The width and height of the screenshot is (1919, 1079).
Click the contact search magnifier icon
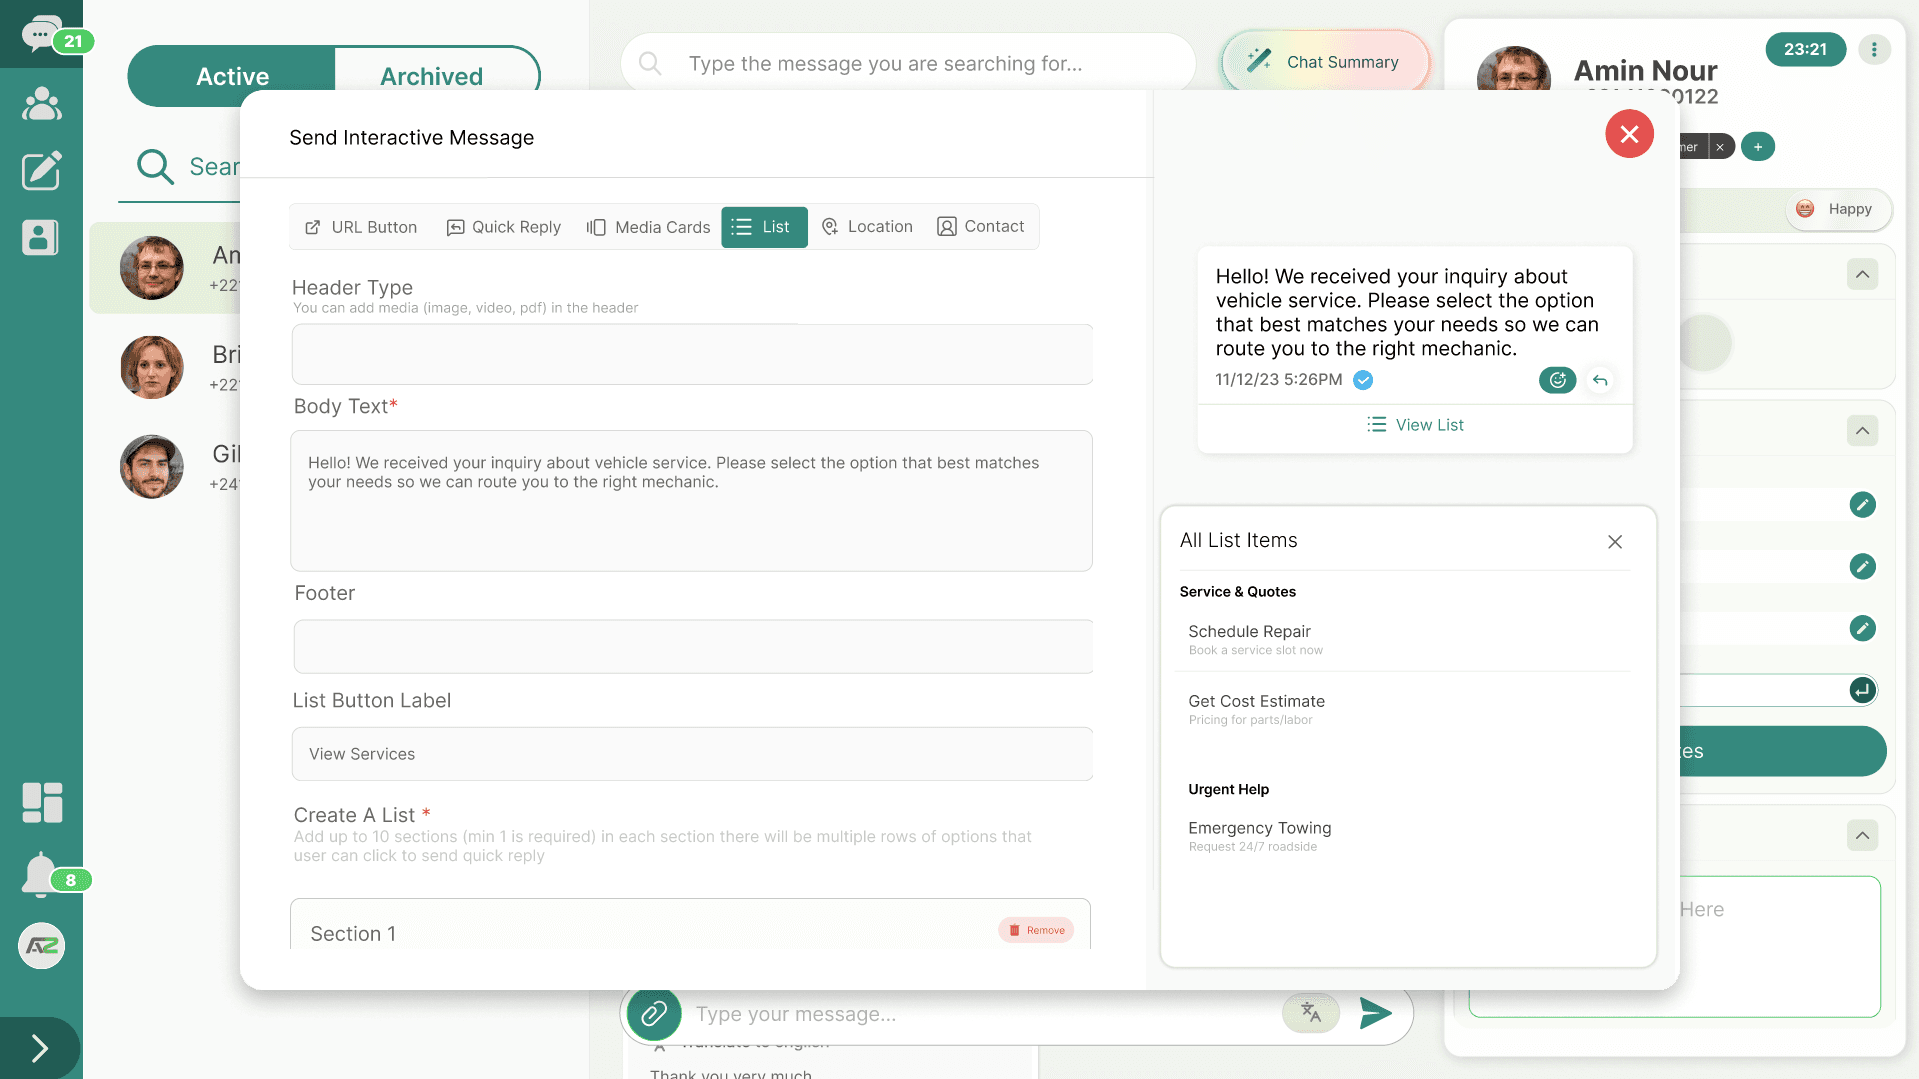coord(155,166)
